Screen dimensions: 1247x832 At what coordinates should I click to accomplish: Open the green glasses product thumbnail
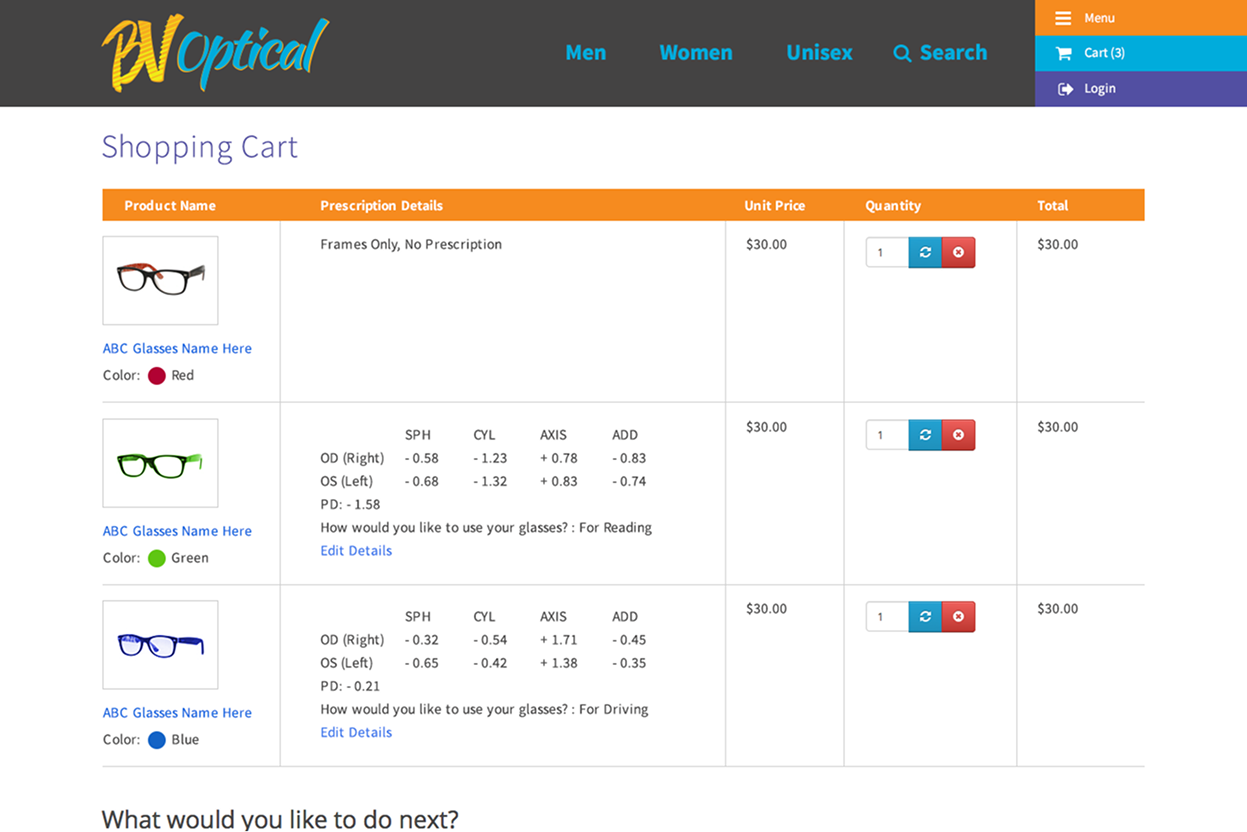(x=160, y=463)
